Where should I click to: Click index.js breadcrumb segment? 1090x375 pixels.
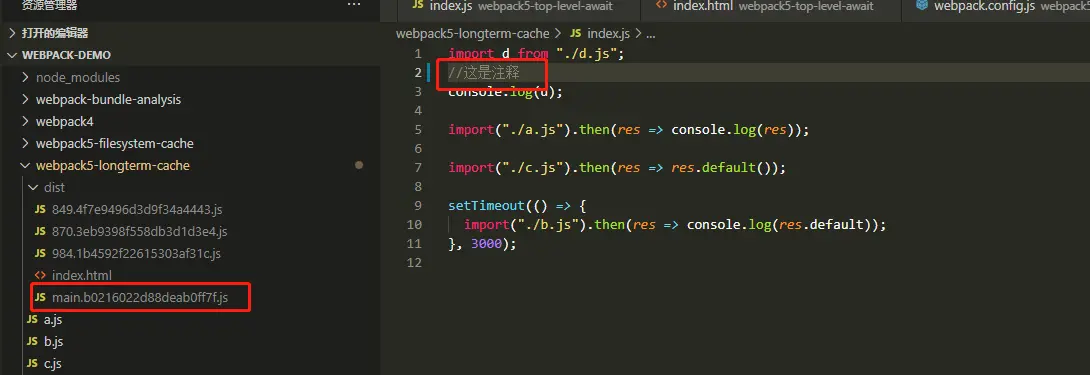pyautogui.click(x=608, y=33)
